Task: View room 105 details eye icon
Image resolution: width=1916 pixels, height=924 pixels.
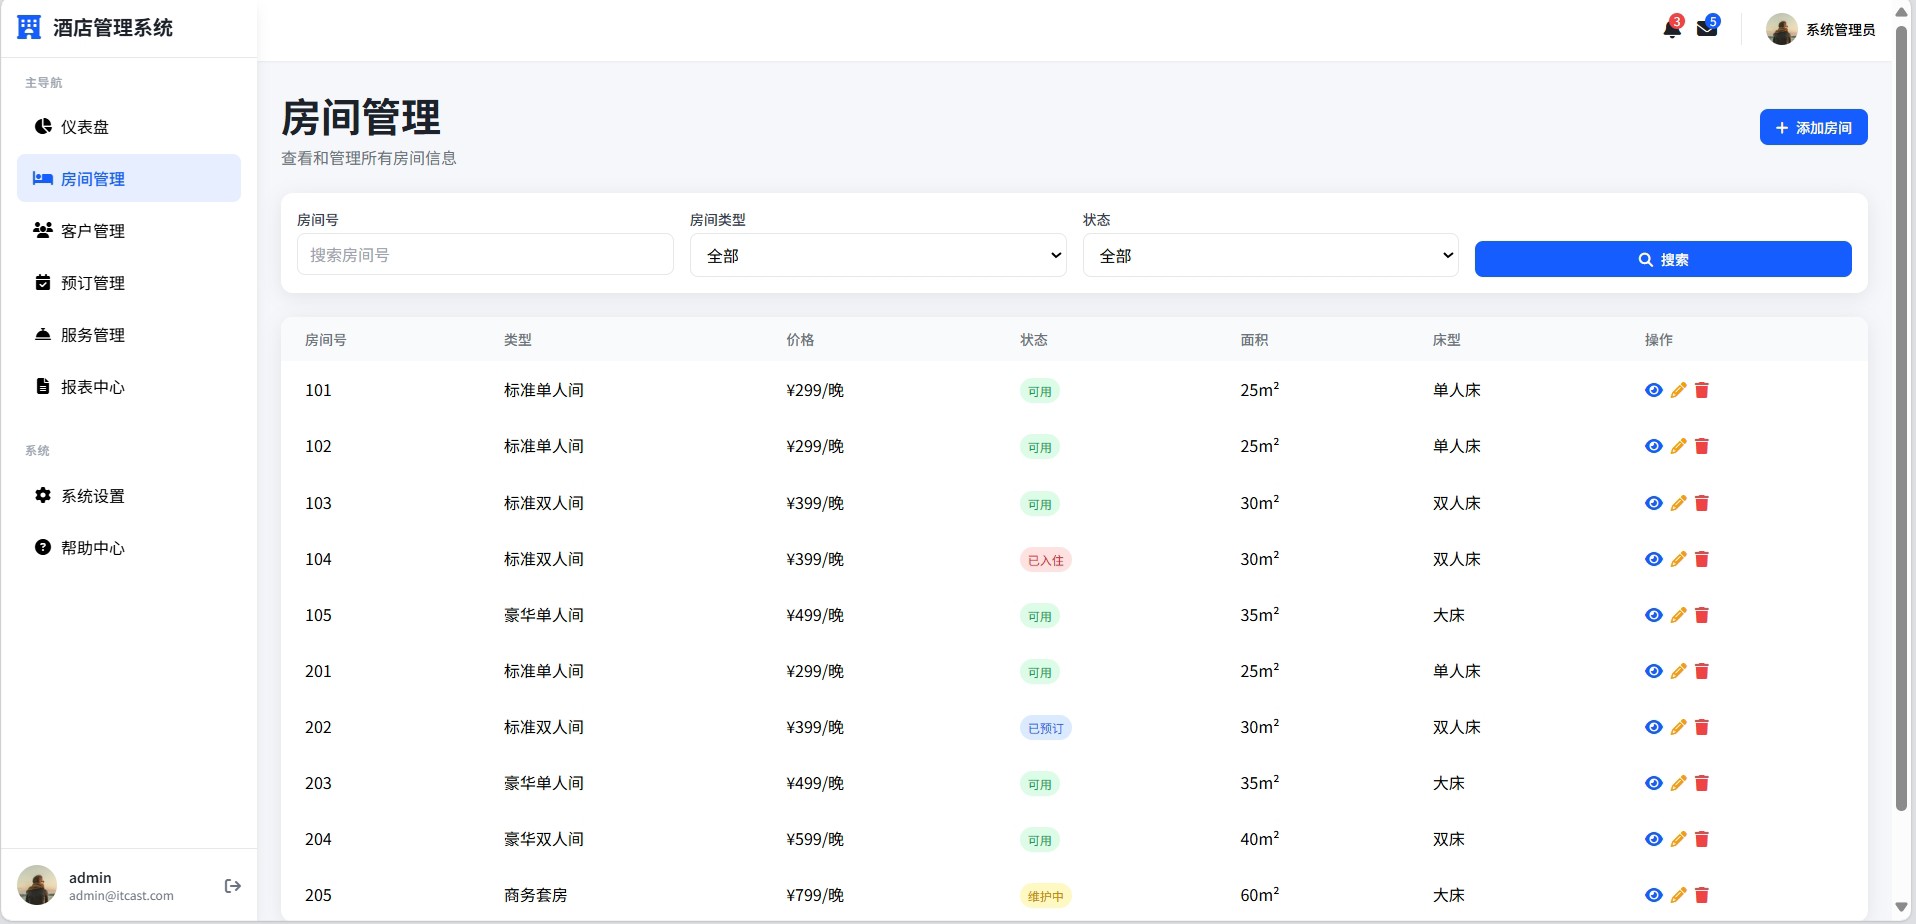Action: (x=1653, y=615)
